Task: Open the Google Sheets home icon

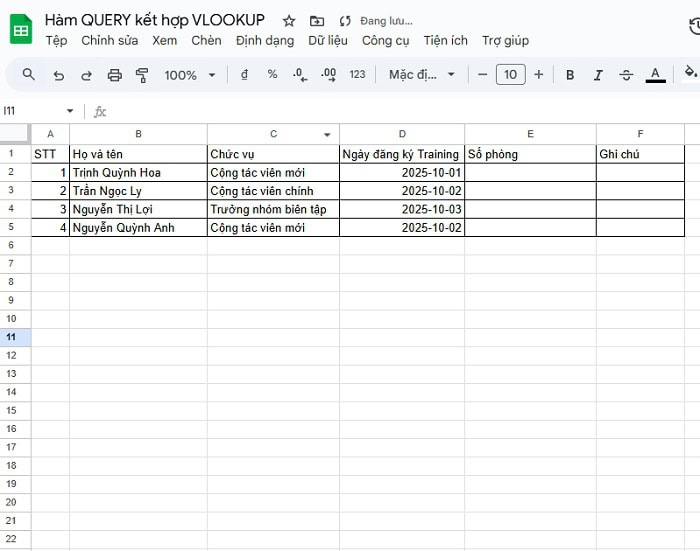Action: (x=21, y=30)
